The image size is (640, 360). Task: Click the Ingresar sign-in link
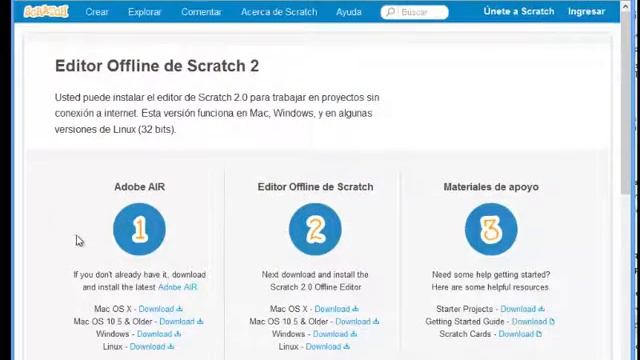click(x=587, y=11)
